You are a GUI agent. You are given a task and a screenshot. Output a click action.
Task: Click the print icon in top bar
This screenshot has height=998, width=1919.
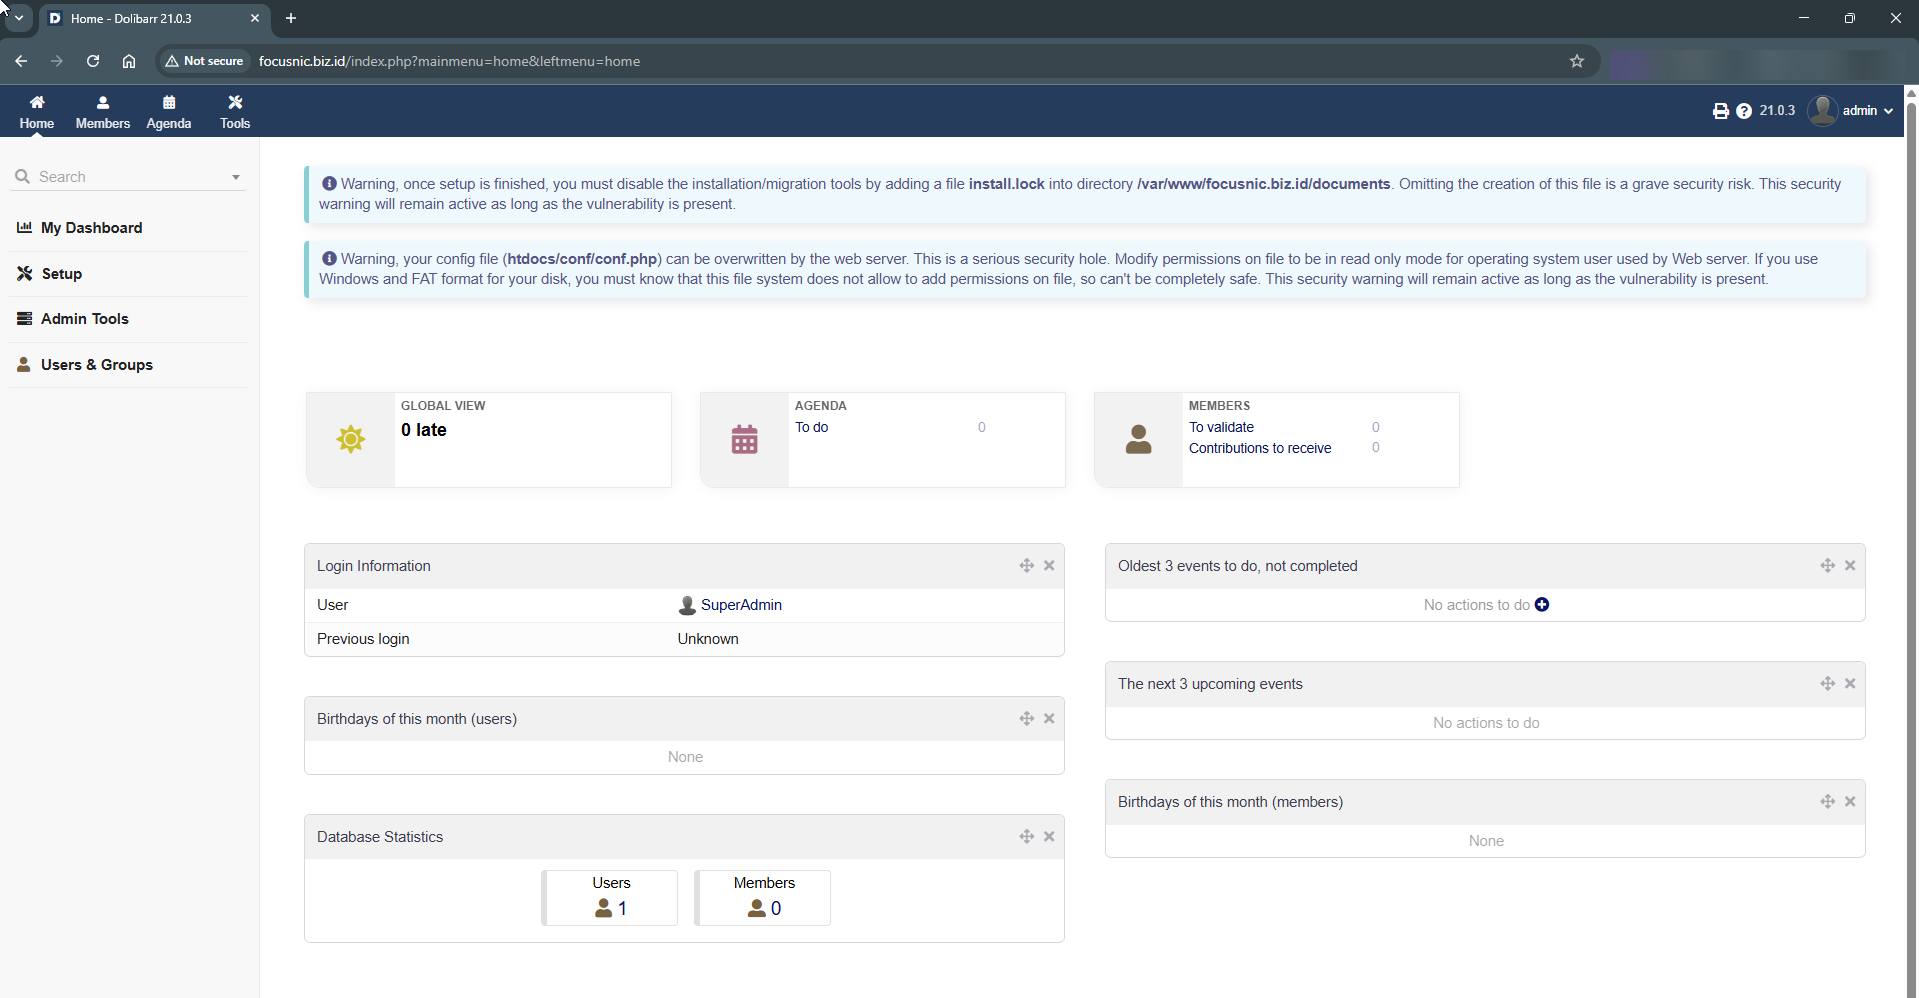1720,111
